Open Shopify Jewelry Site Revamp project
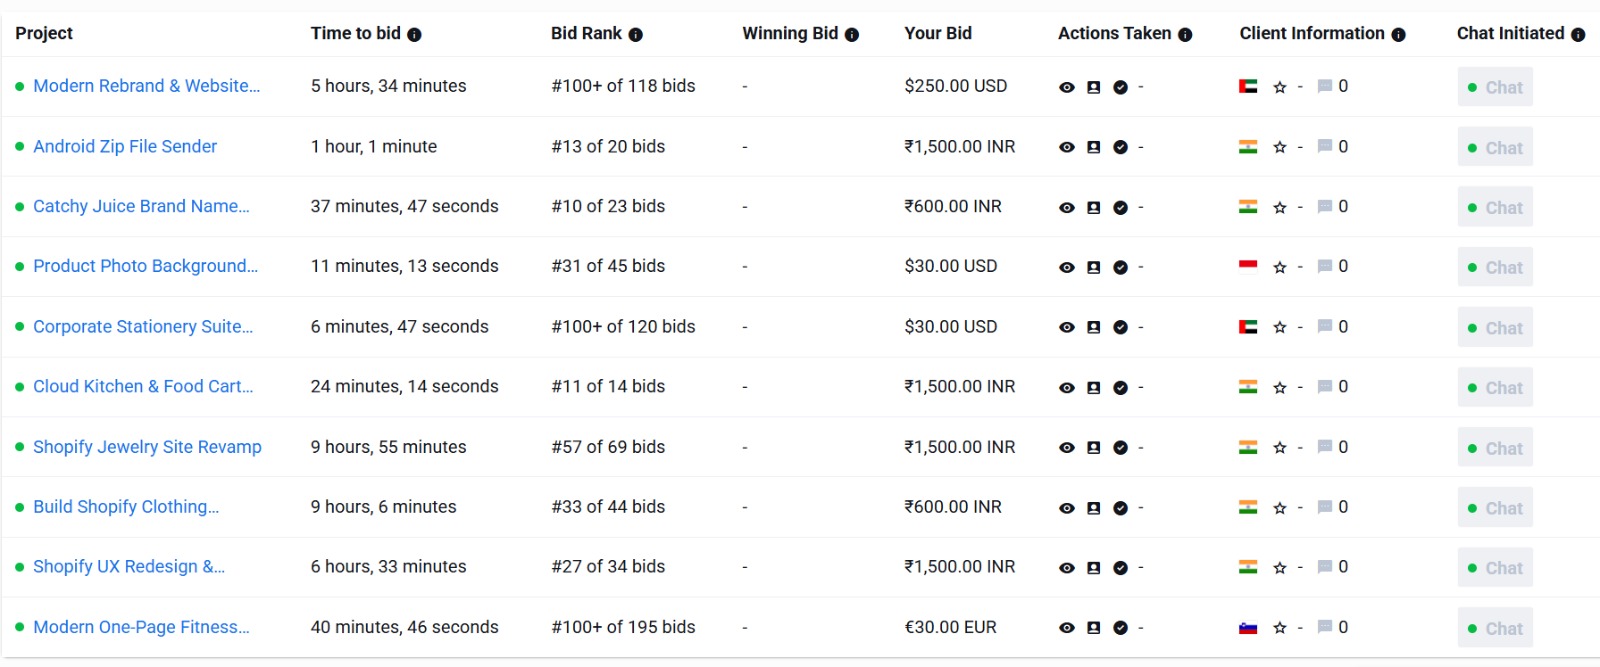This screenshot has width=1600, height=667. pos(147,447)
